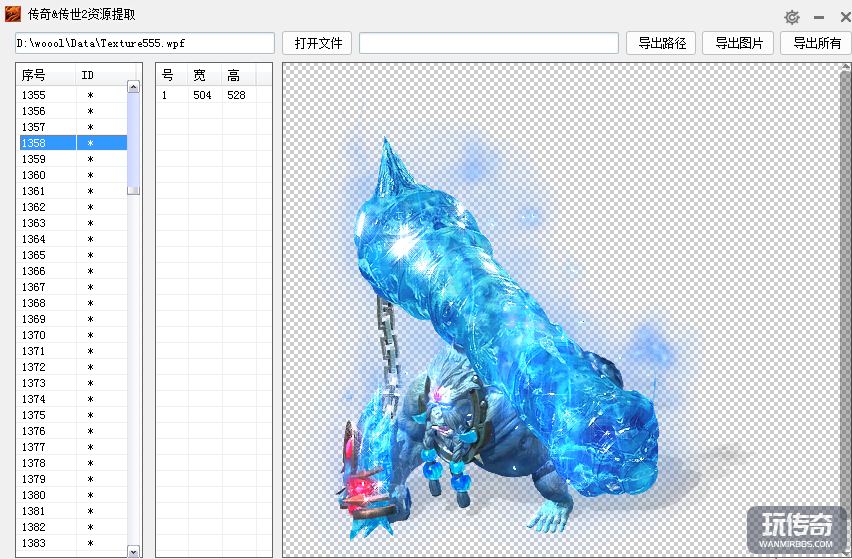Click the height cell 528
The width and height of the screenshot is (852, 559).
click(236, 95)
